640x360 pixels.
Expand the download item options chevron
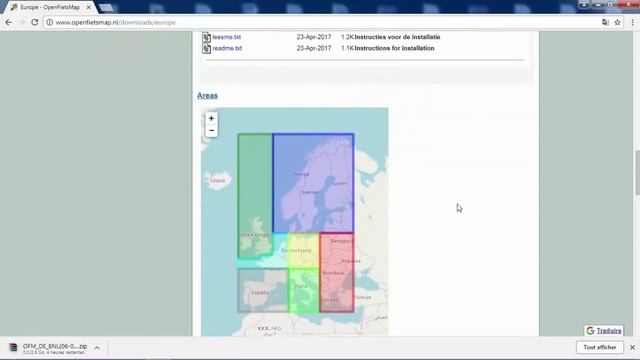(97, 348)
